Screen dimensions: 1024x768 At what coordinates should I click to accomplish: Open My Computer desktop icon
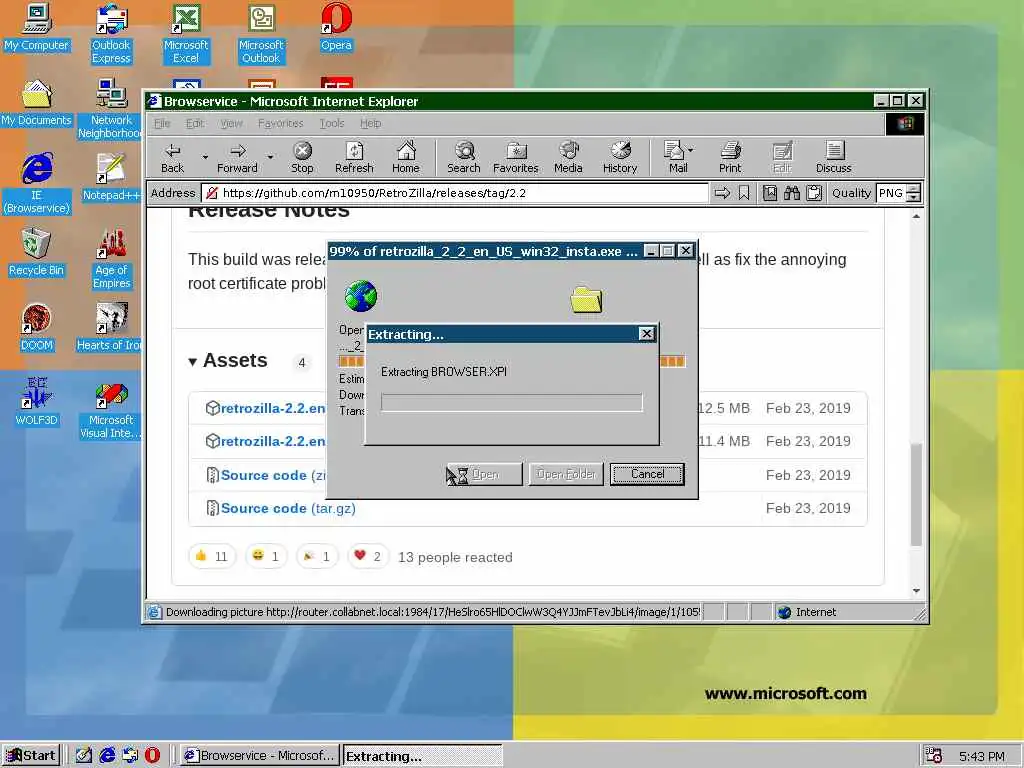[36, 27]
